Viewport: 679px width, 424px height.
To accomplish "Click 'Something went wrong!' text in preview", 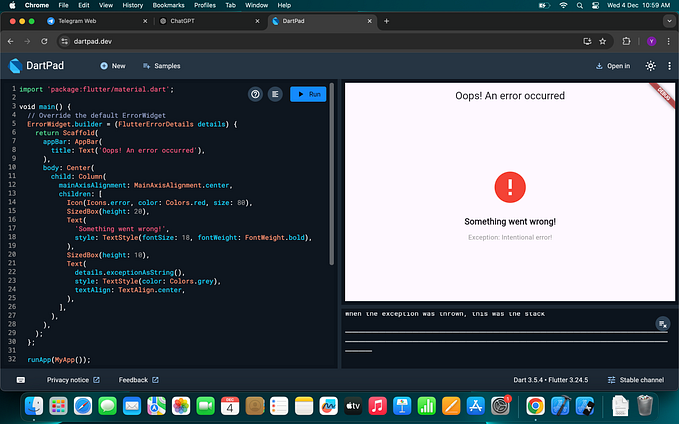I will click(510, 222).
